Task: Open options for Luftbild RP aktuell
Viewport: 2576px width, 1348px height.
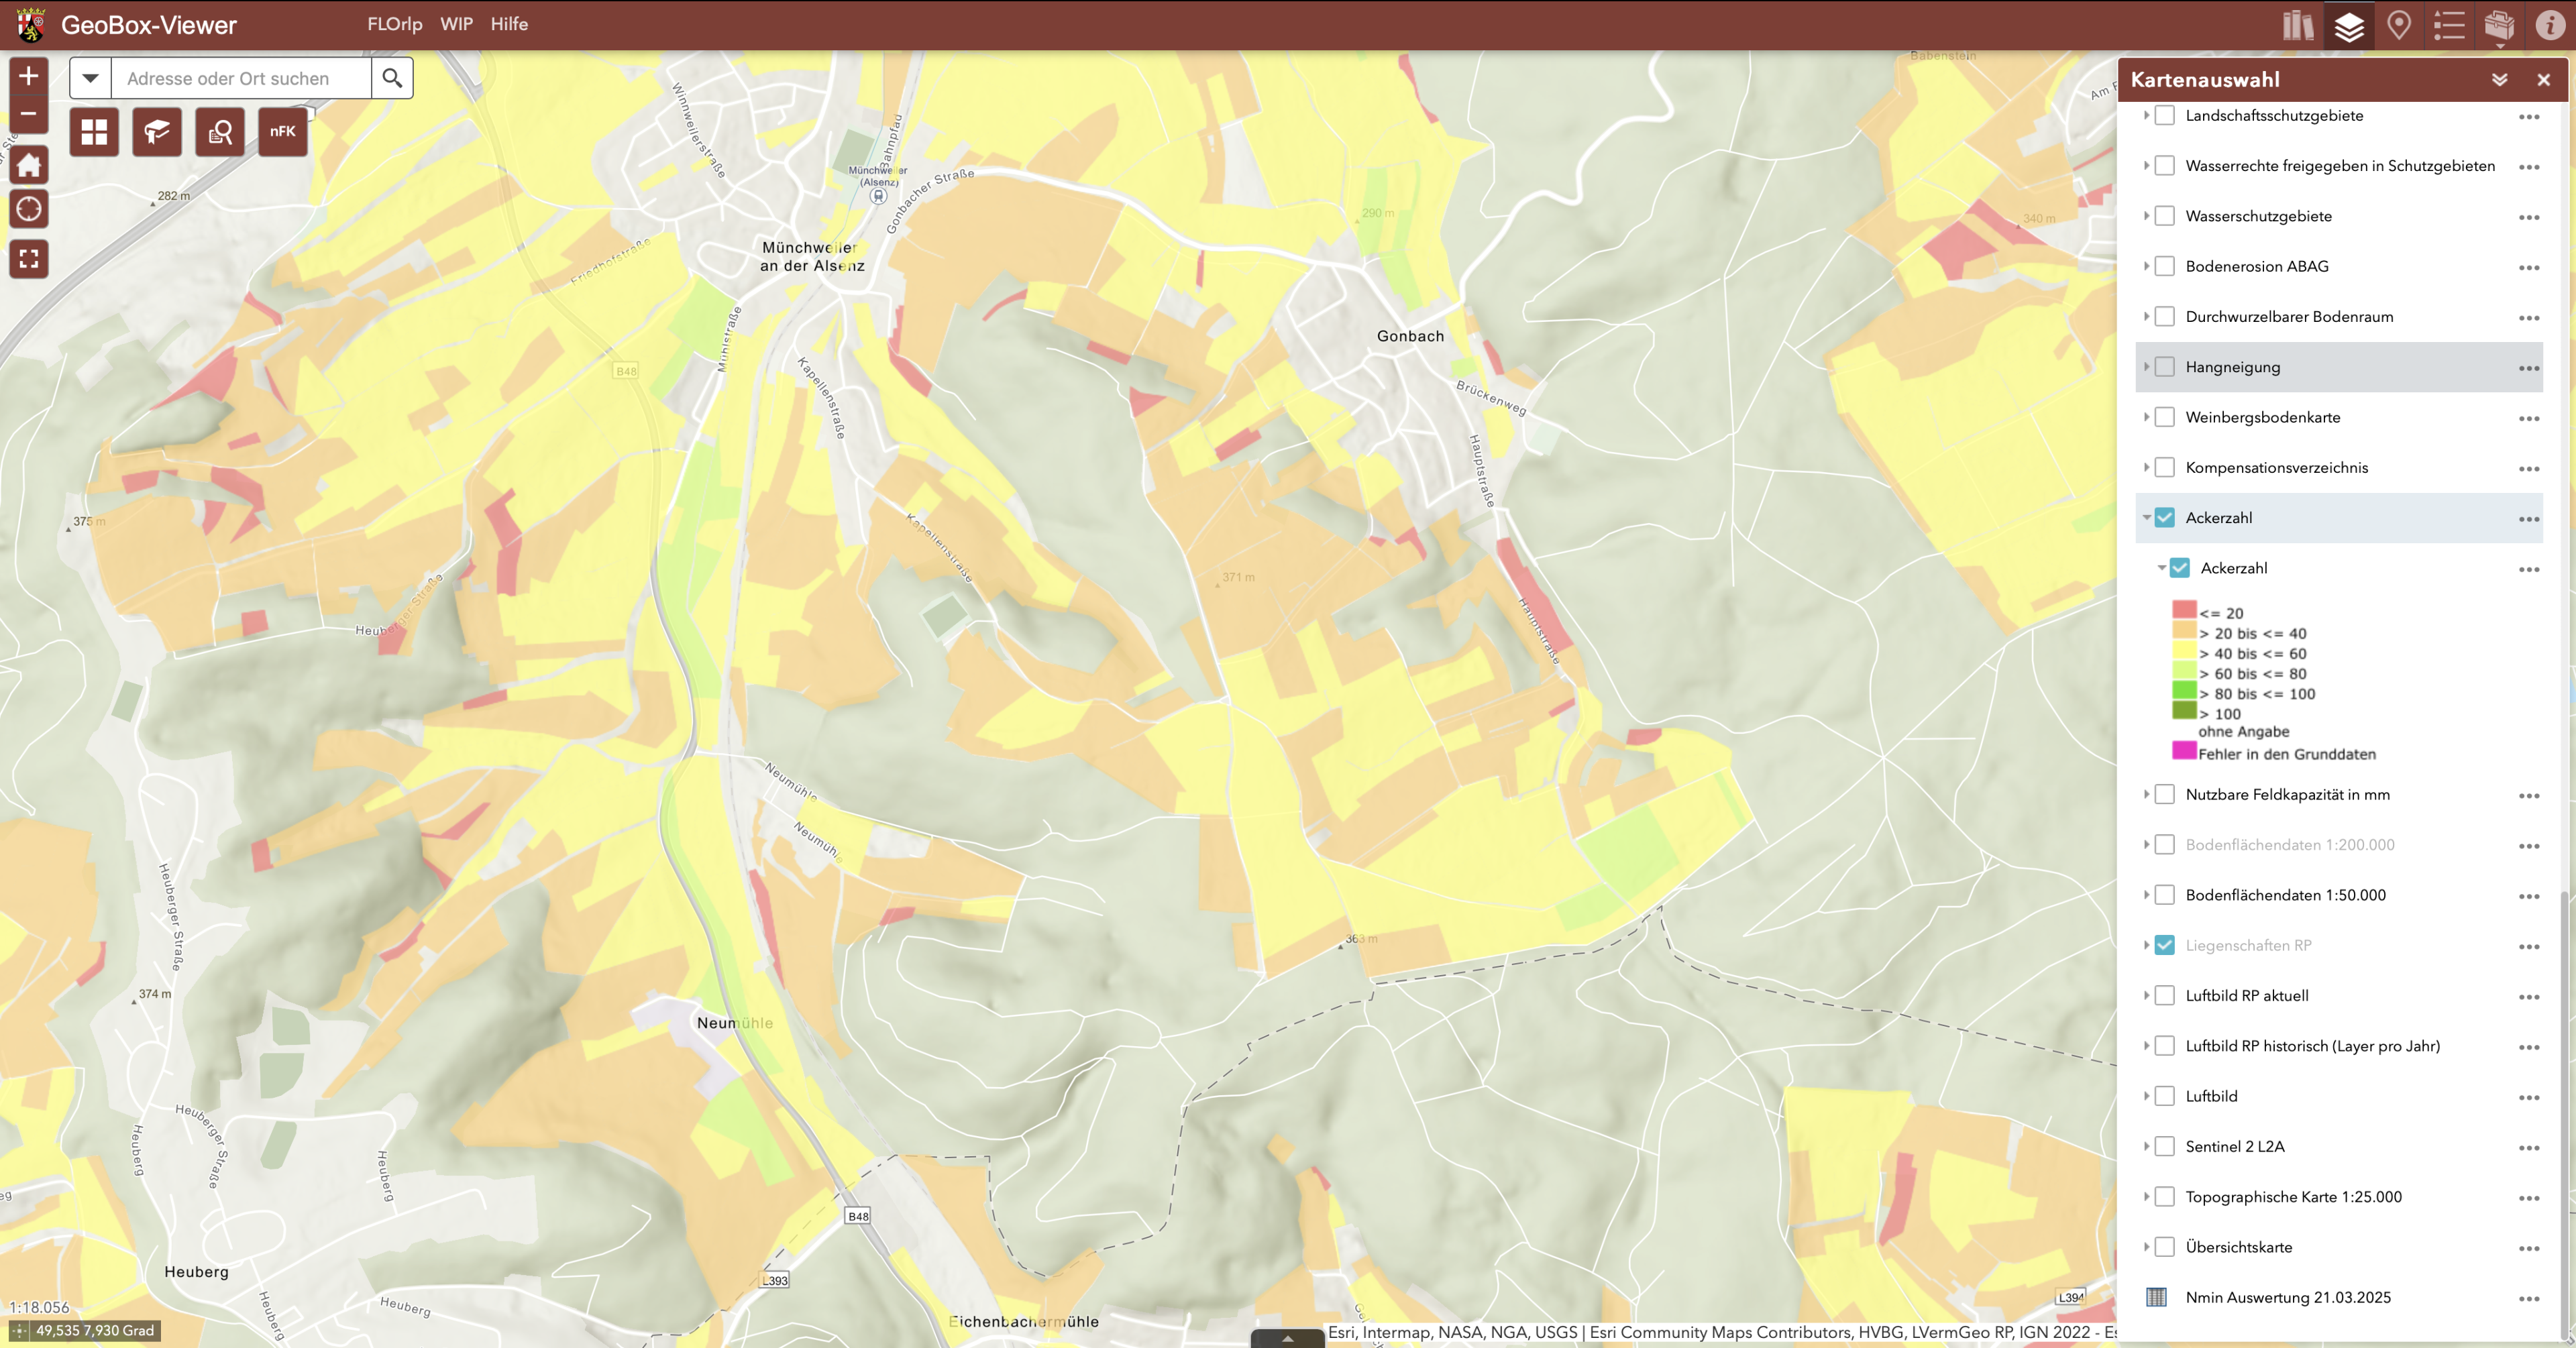Action: click(2529, 997)
